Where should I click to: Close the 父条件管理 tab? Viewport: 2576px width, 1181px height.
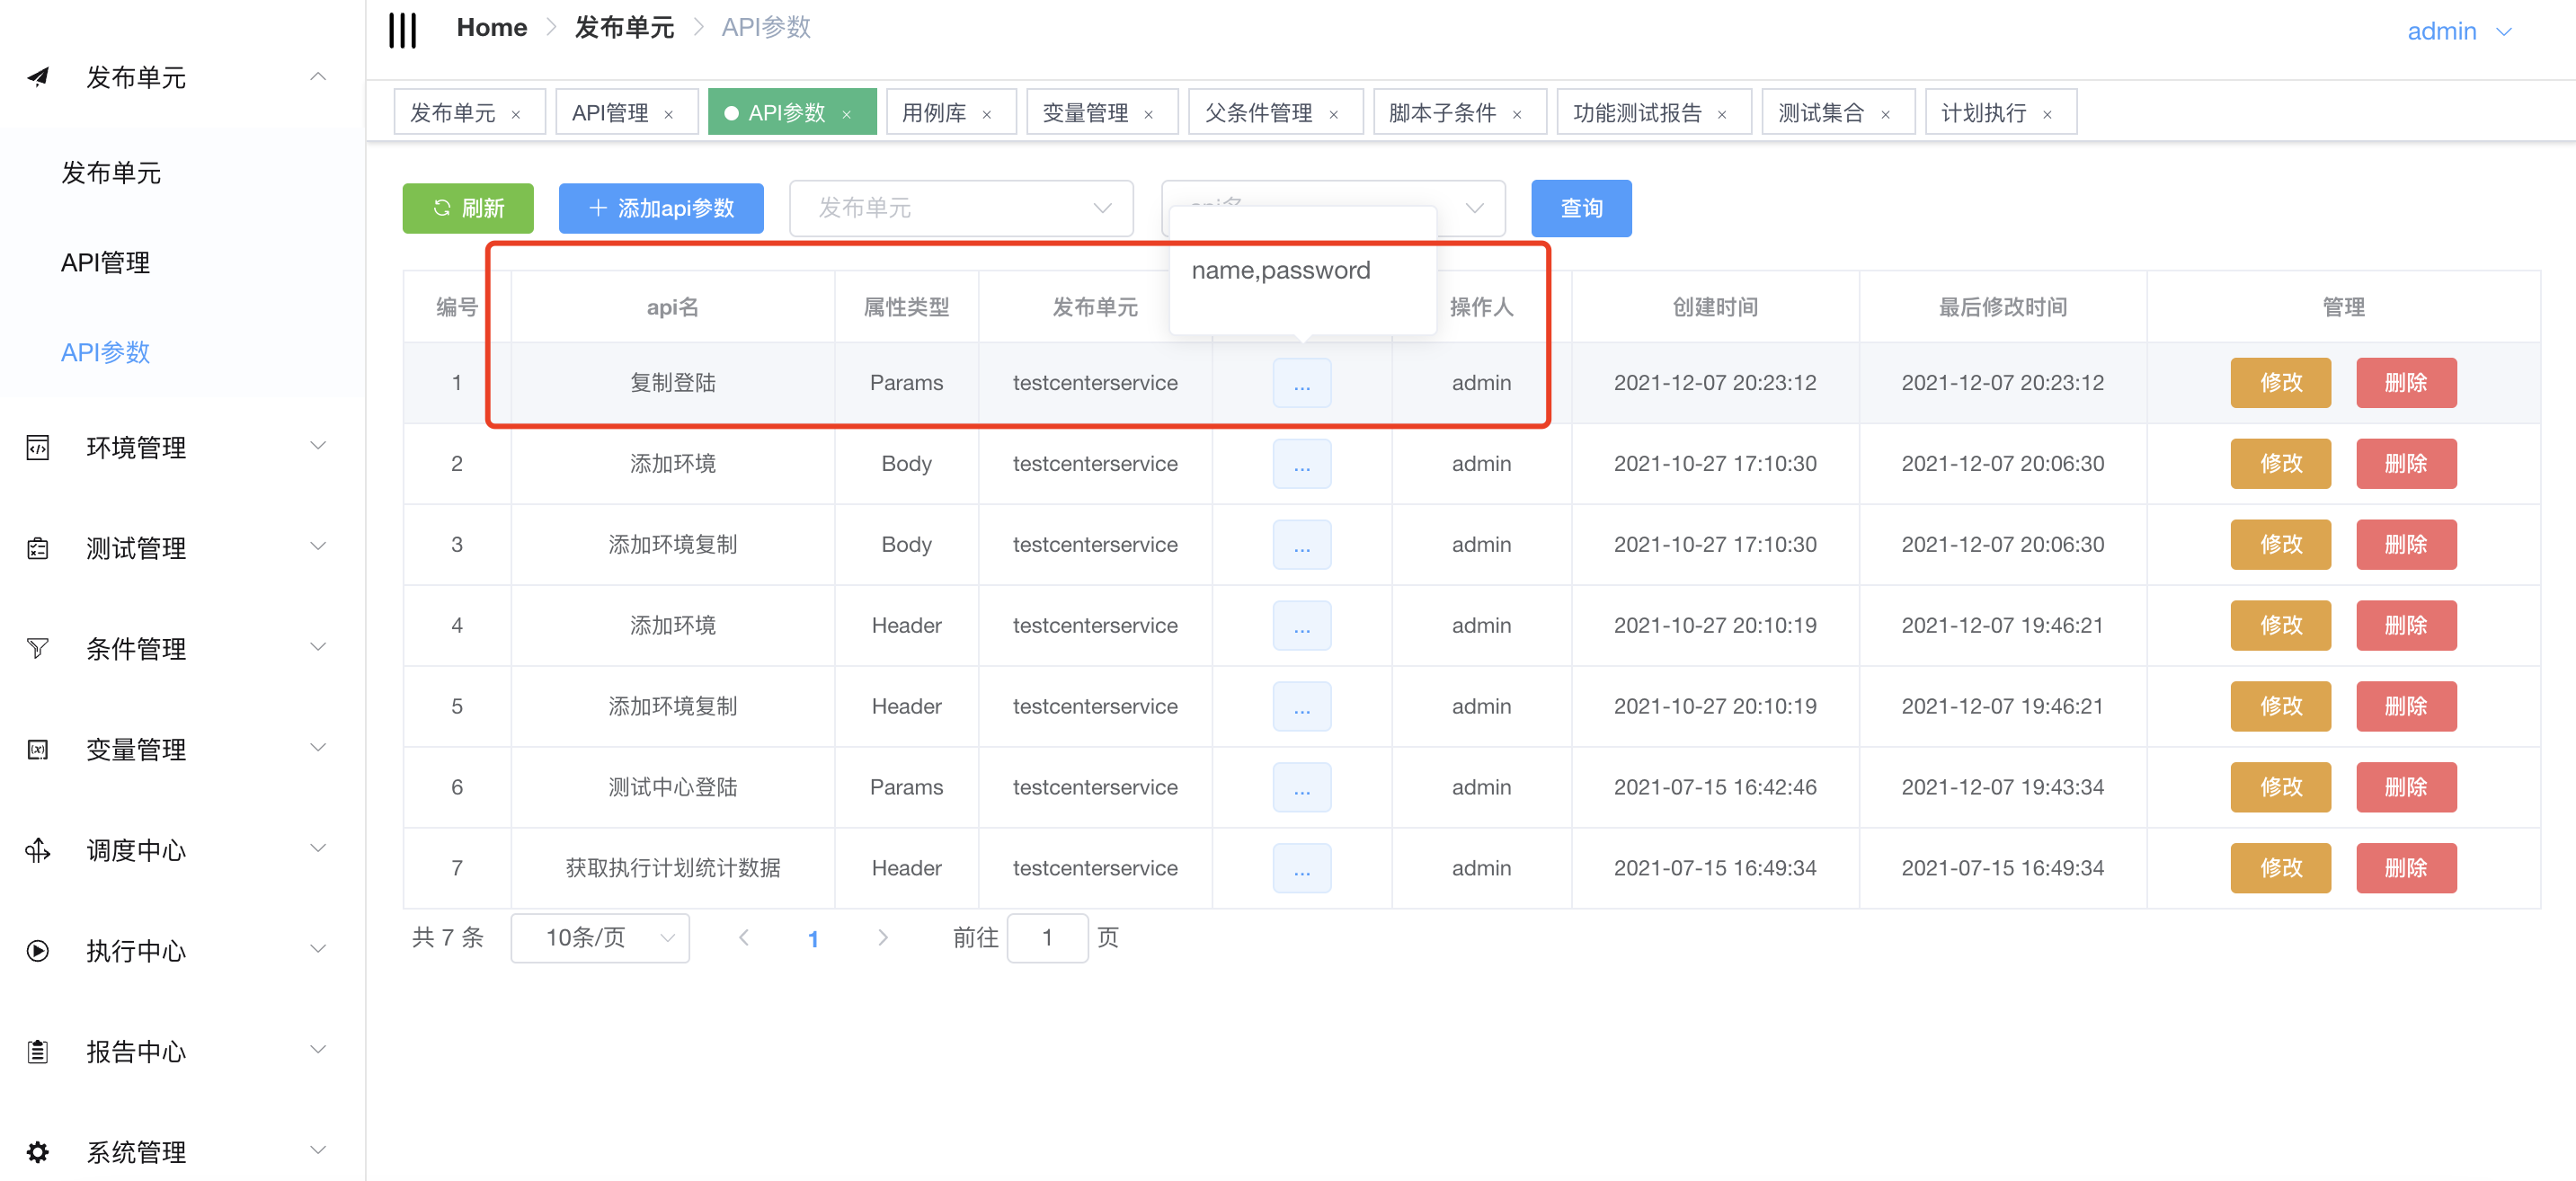1334,114
